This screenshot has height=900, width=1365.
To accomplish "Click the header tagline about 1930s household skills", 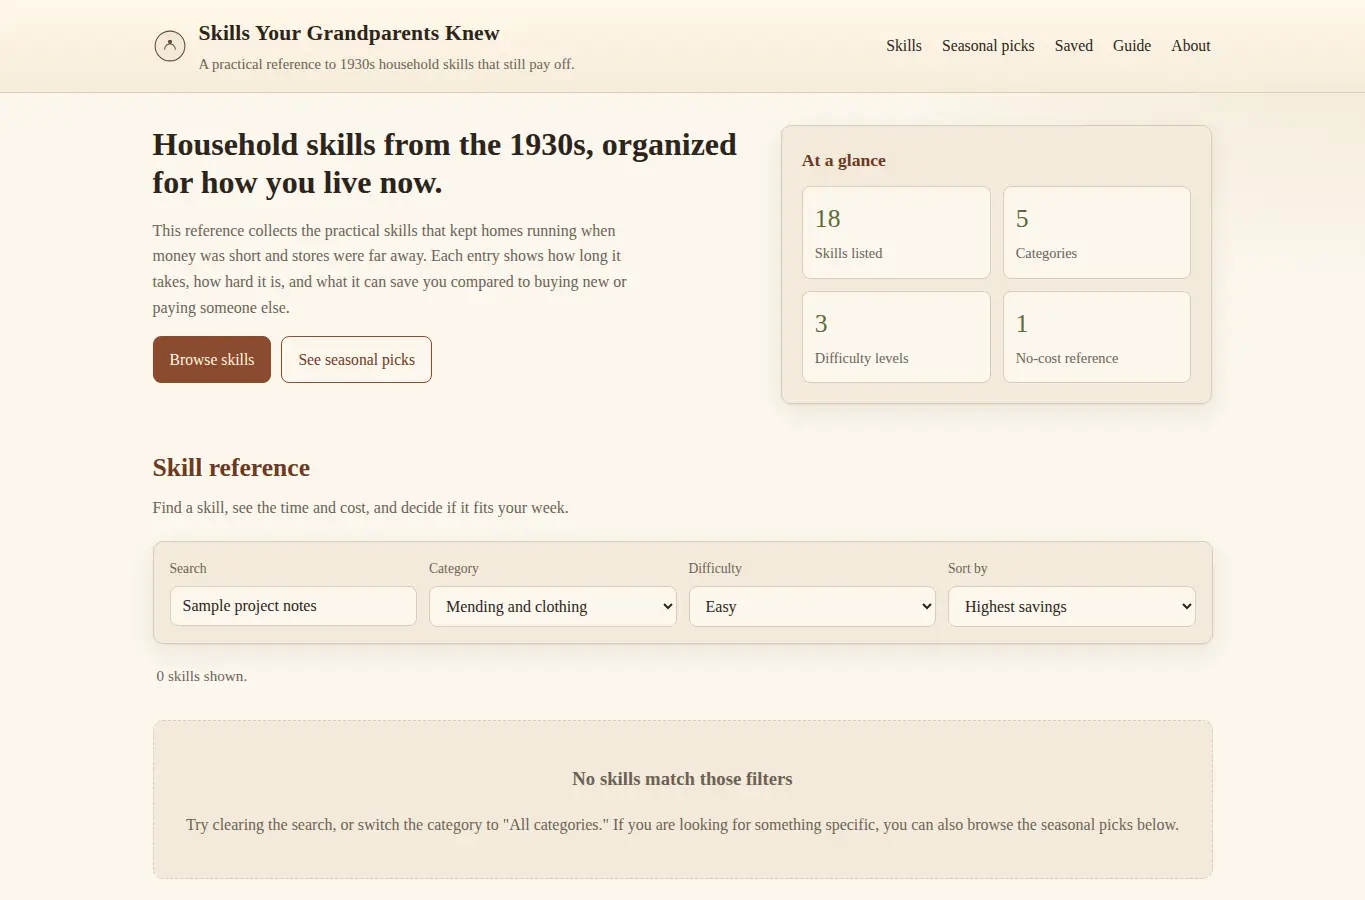I will (x=386, y=64).
